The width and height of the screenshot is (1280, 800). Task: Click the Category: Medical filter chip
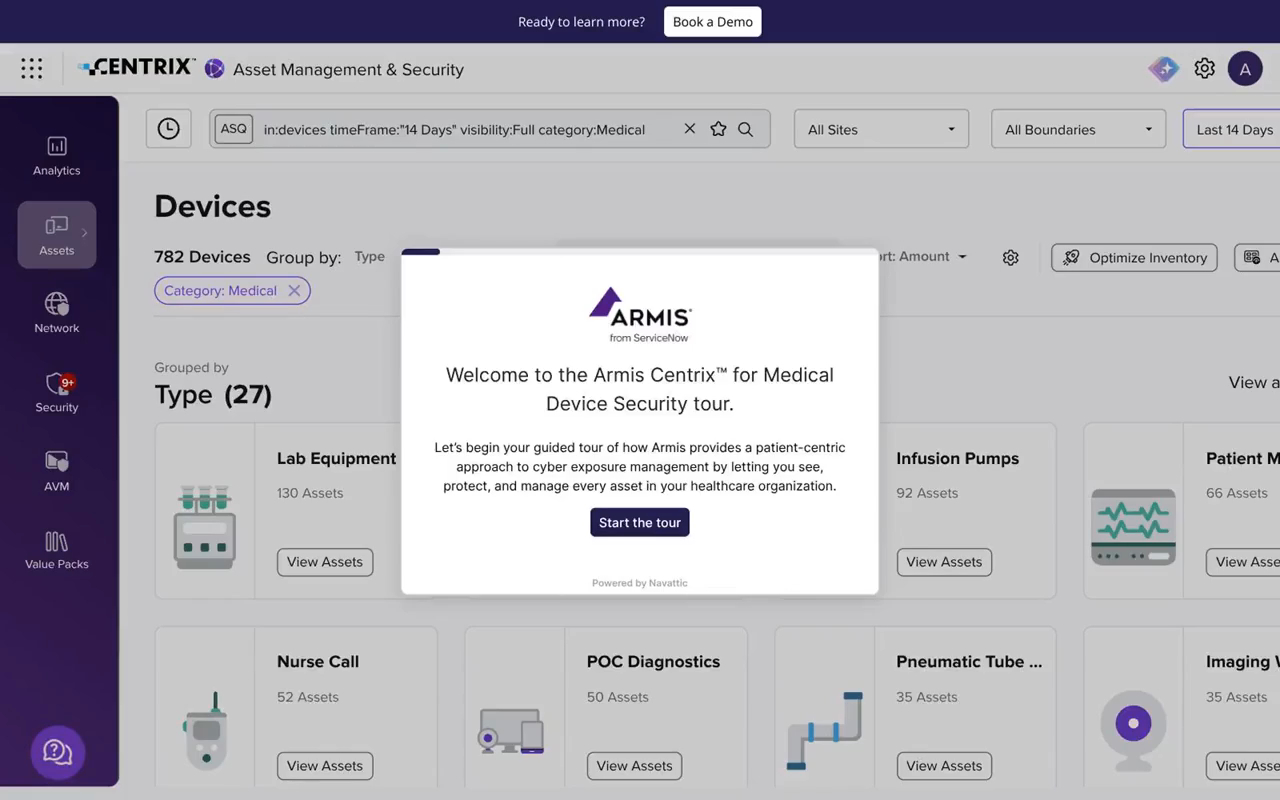click(x=232, y=290)
